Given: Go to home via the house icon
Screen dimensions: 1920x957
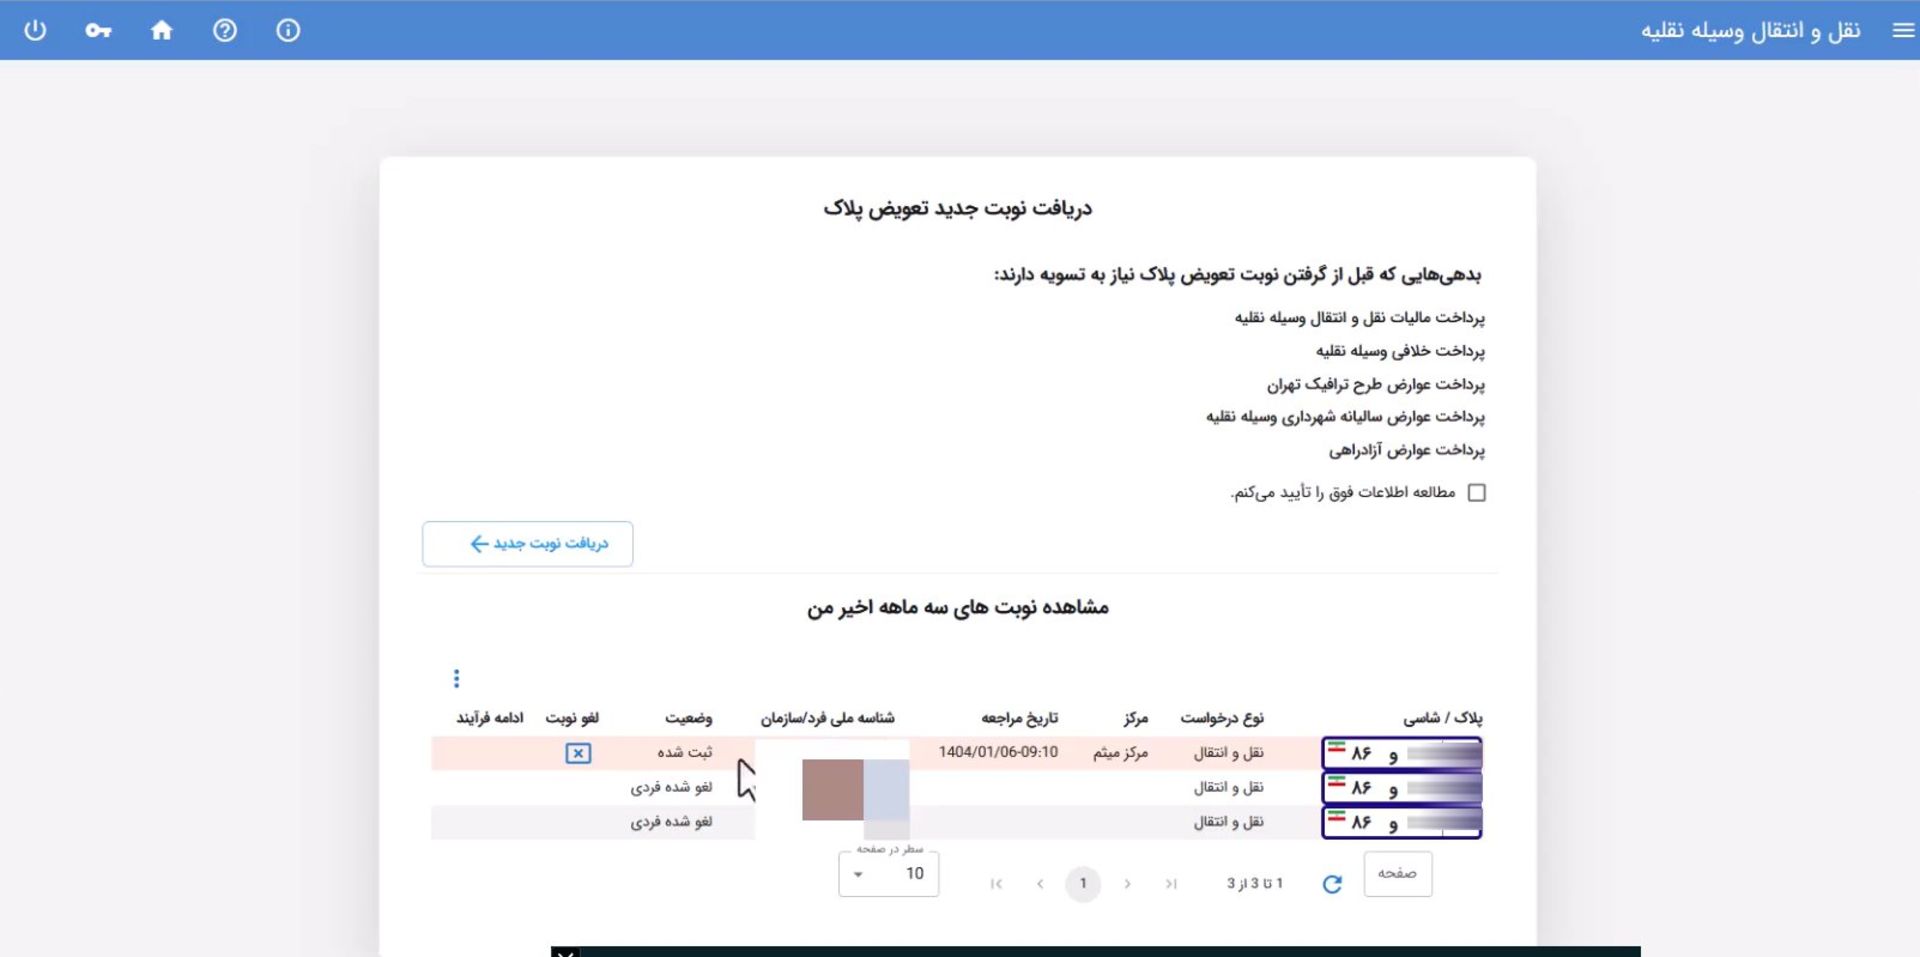Looking at the screenshot, I should pyautogui.click(x=162, y=30).
